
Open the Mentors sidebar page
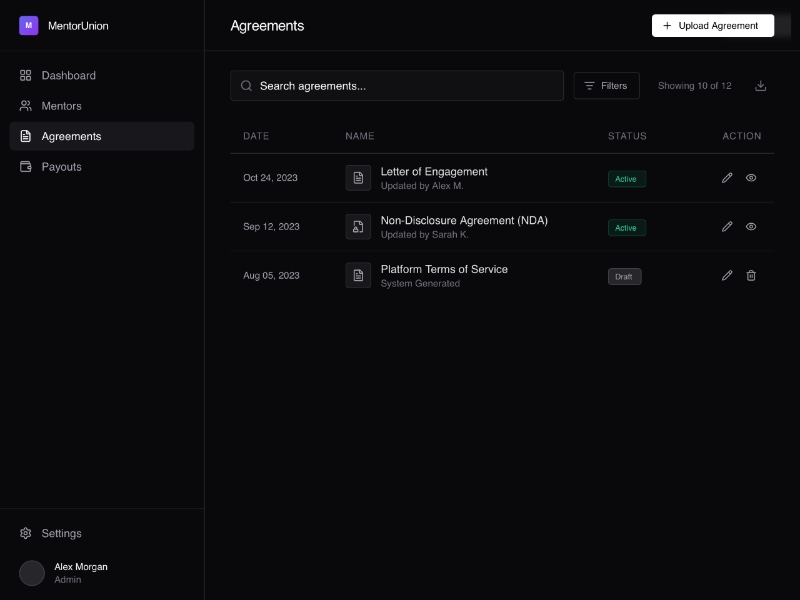tap(61, 106)
